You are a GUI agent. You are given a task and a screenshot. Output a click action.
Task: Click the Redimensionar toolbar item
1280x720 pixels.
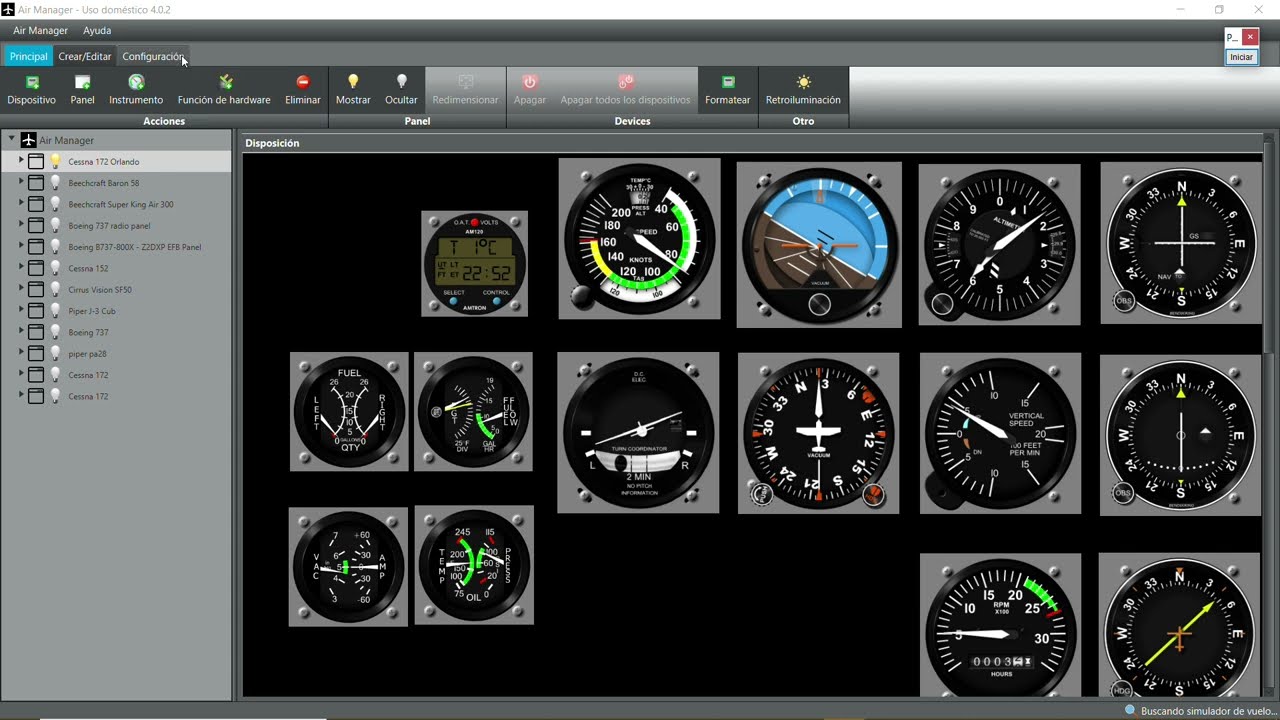[465, 89]
